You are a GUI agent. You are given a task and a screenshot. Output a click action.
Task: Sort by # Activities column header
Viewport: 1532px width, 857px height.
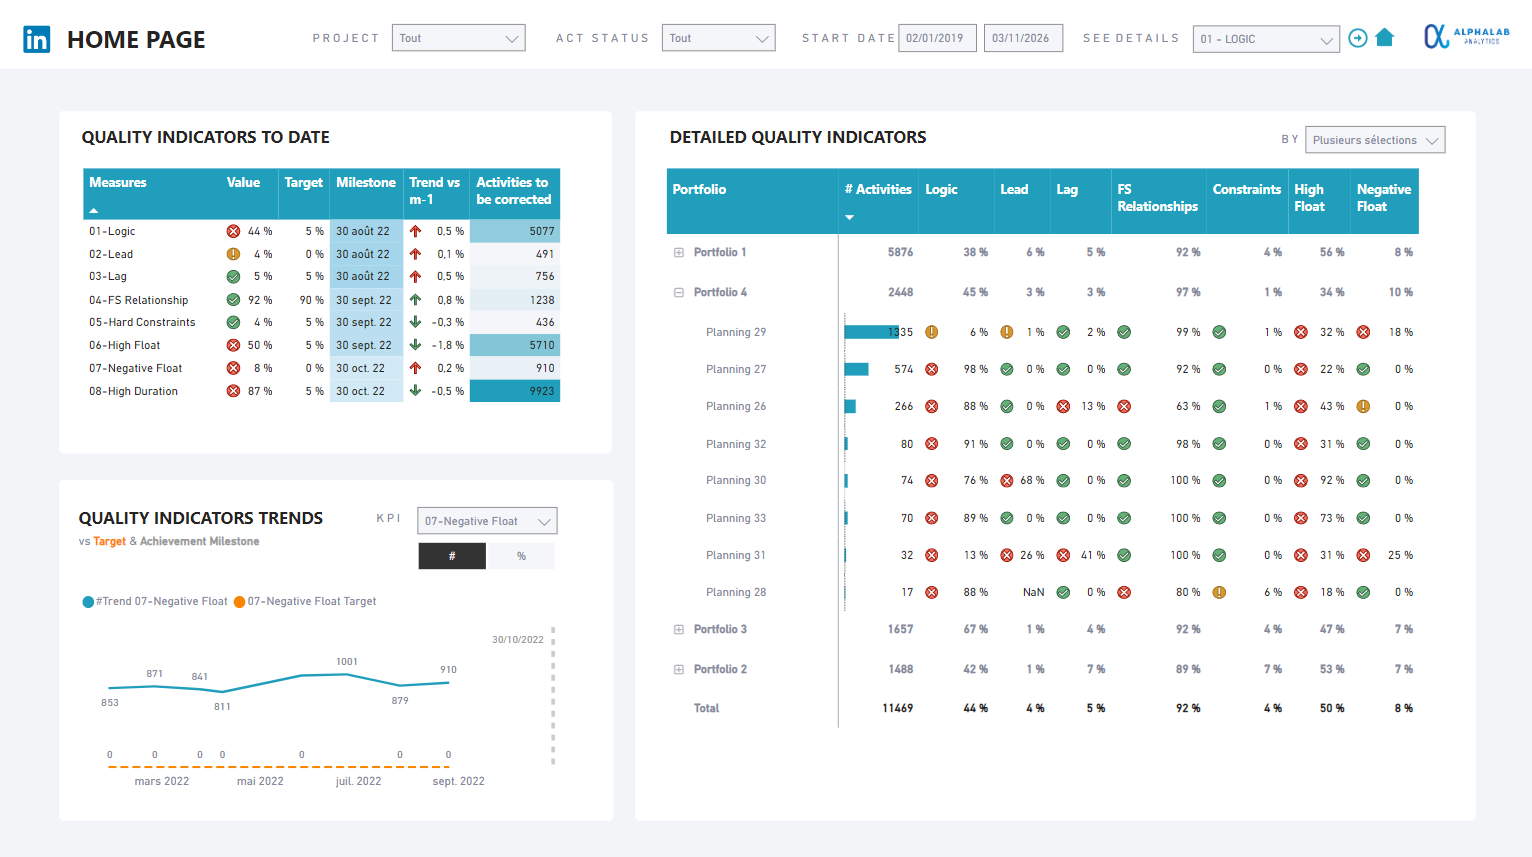(877, 189)
